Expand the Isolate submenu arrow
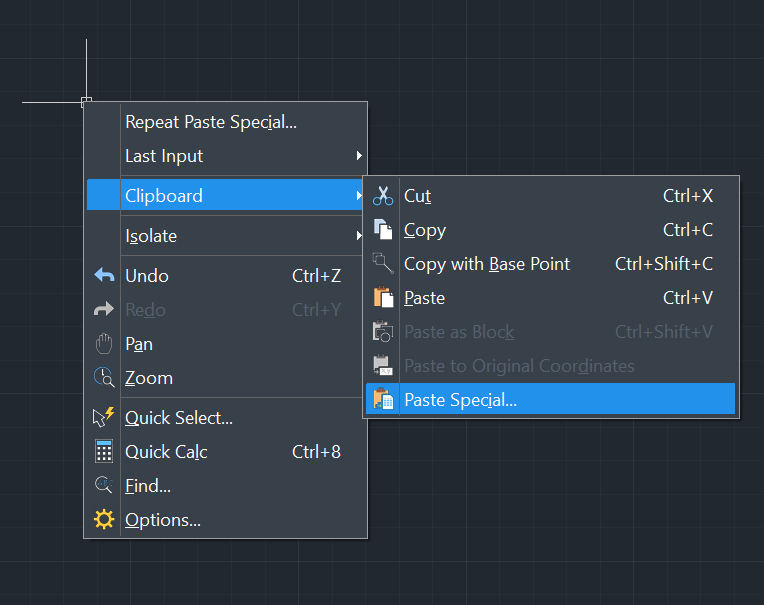The height and width of the screenshot is (605, 764). (359, 236)
